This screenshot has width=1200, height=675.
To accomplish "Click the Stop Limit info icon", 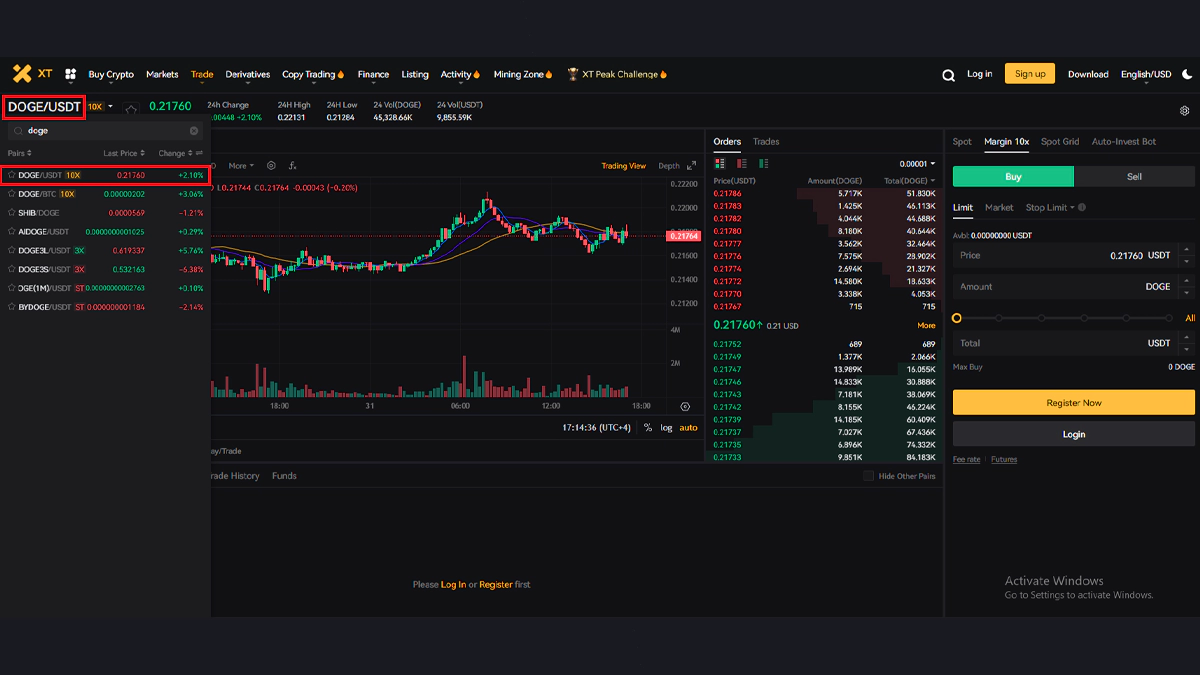I will (1082, 208).
